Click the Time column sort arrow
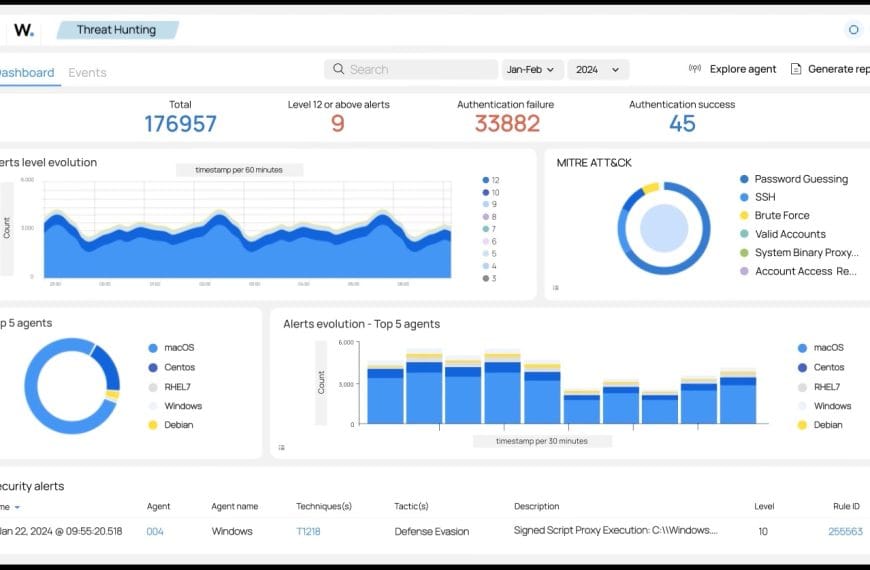This screenshot has width=870, height=570. click(x=17, y=507)
